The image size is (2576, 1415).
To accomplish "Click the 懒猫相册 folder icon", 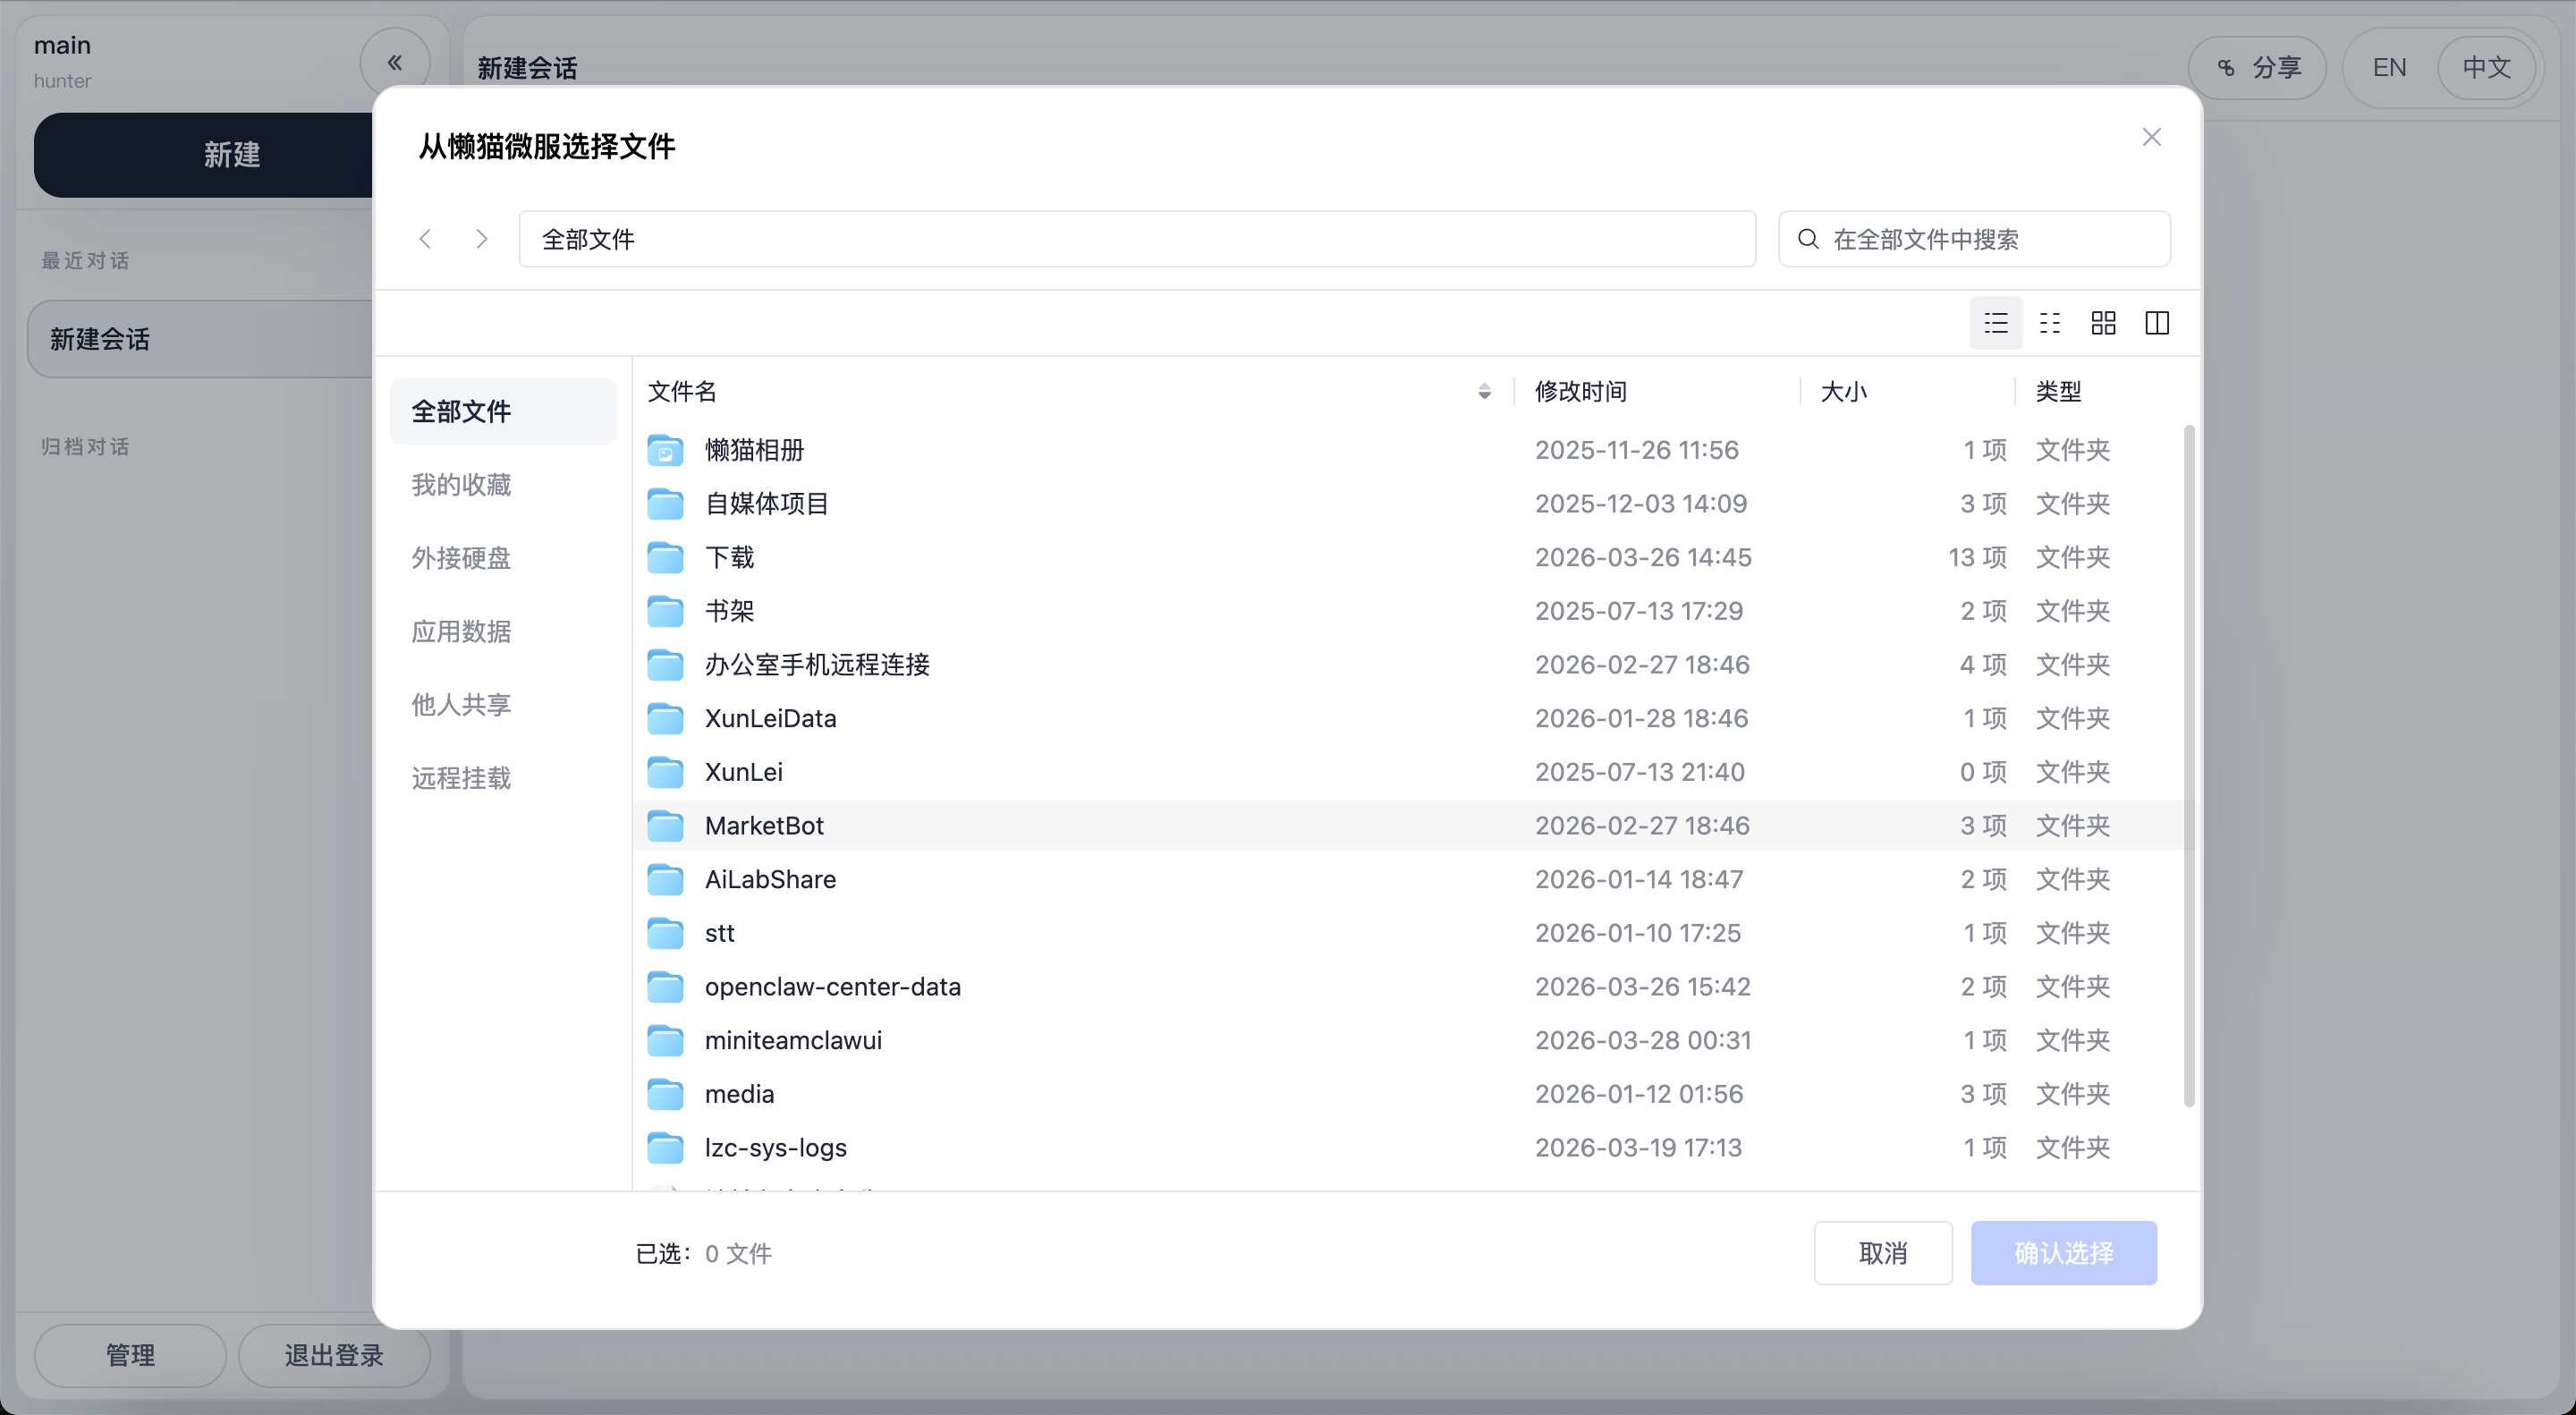I will click(x=665, y=450).
